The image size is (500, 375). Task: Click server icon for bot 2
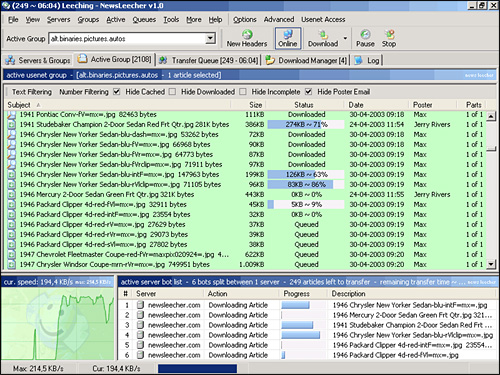click(140, 315)
